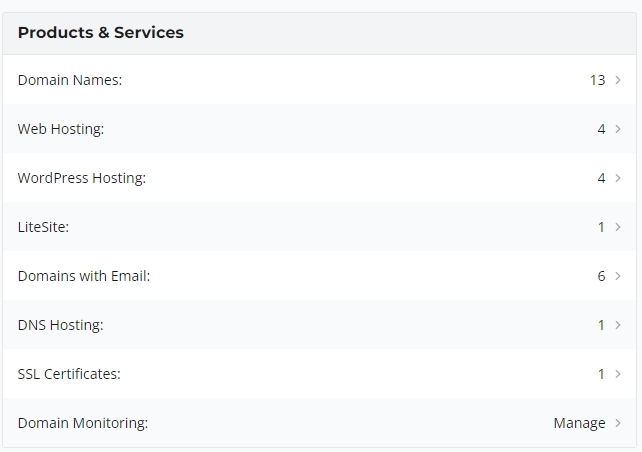The image size is (642, 452).
Task: Select the WordPress Hosting label
Action: click(82, 178)
